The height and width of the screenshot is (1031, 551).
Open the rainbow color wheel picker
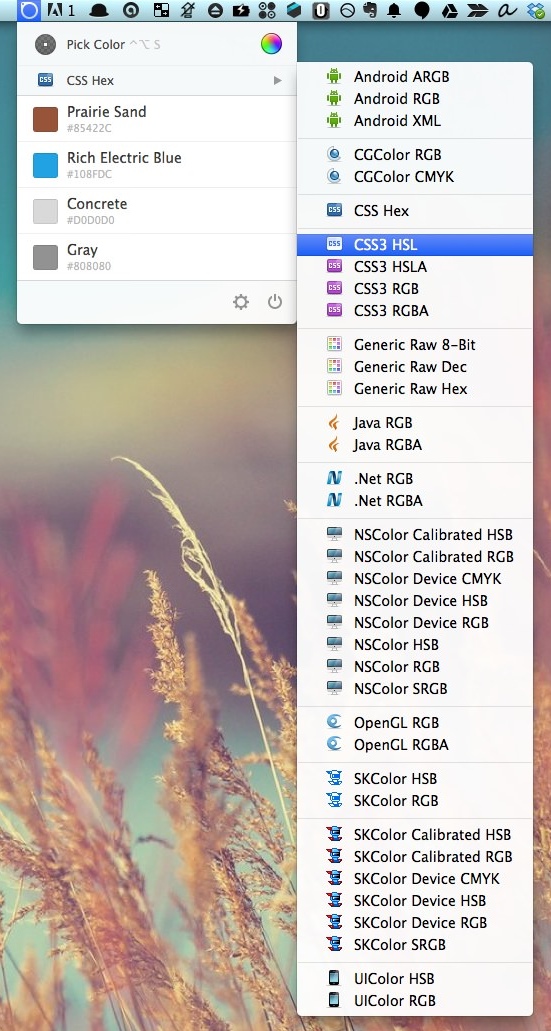pyautogui.click(x=271, y=44)
